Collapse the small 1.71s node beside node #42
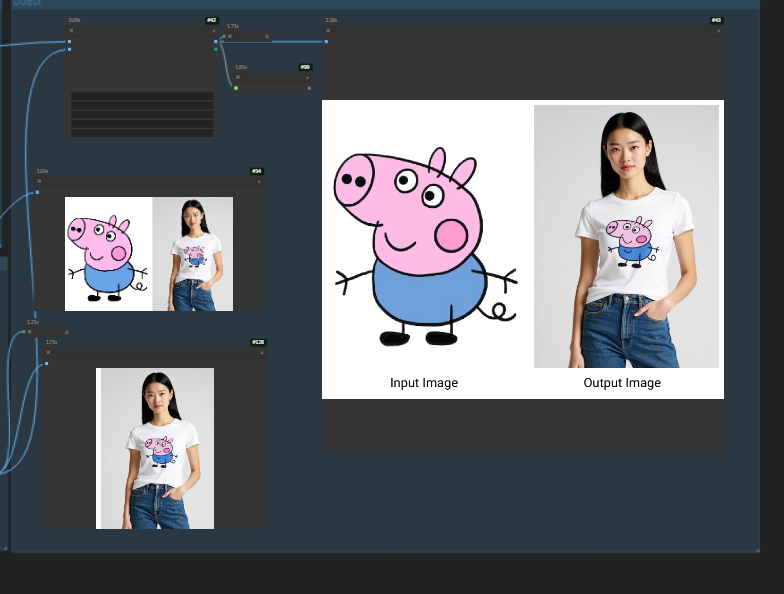 pyautogui.click(x=230, y=36)
